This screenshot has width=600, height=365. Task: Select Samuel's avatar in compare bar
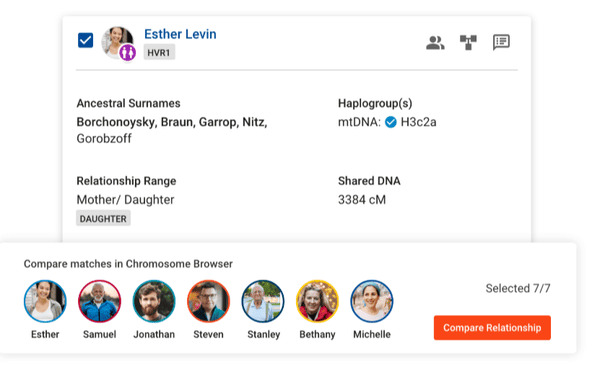tap(99, 301)
